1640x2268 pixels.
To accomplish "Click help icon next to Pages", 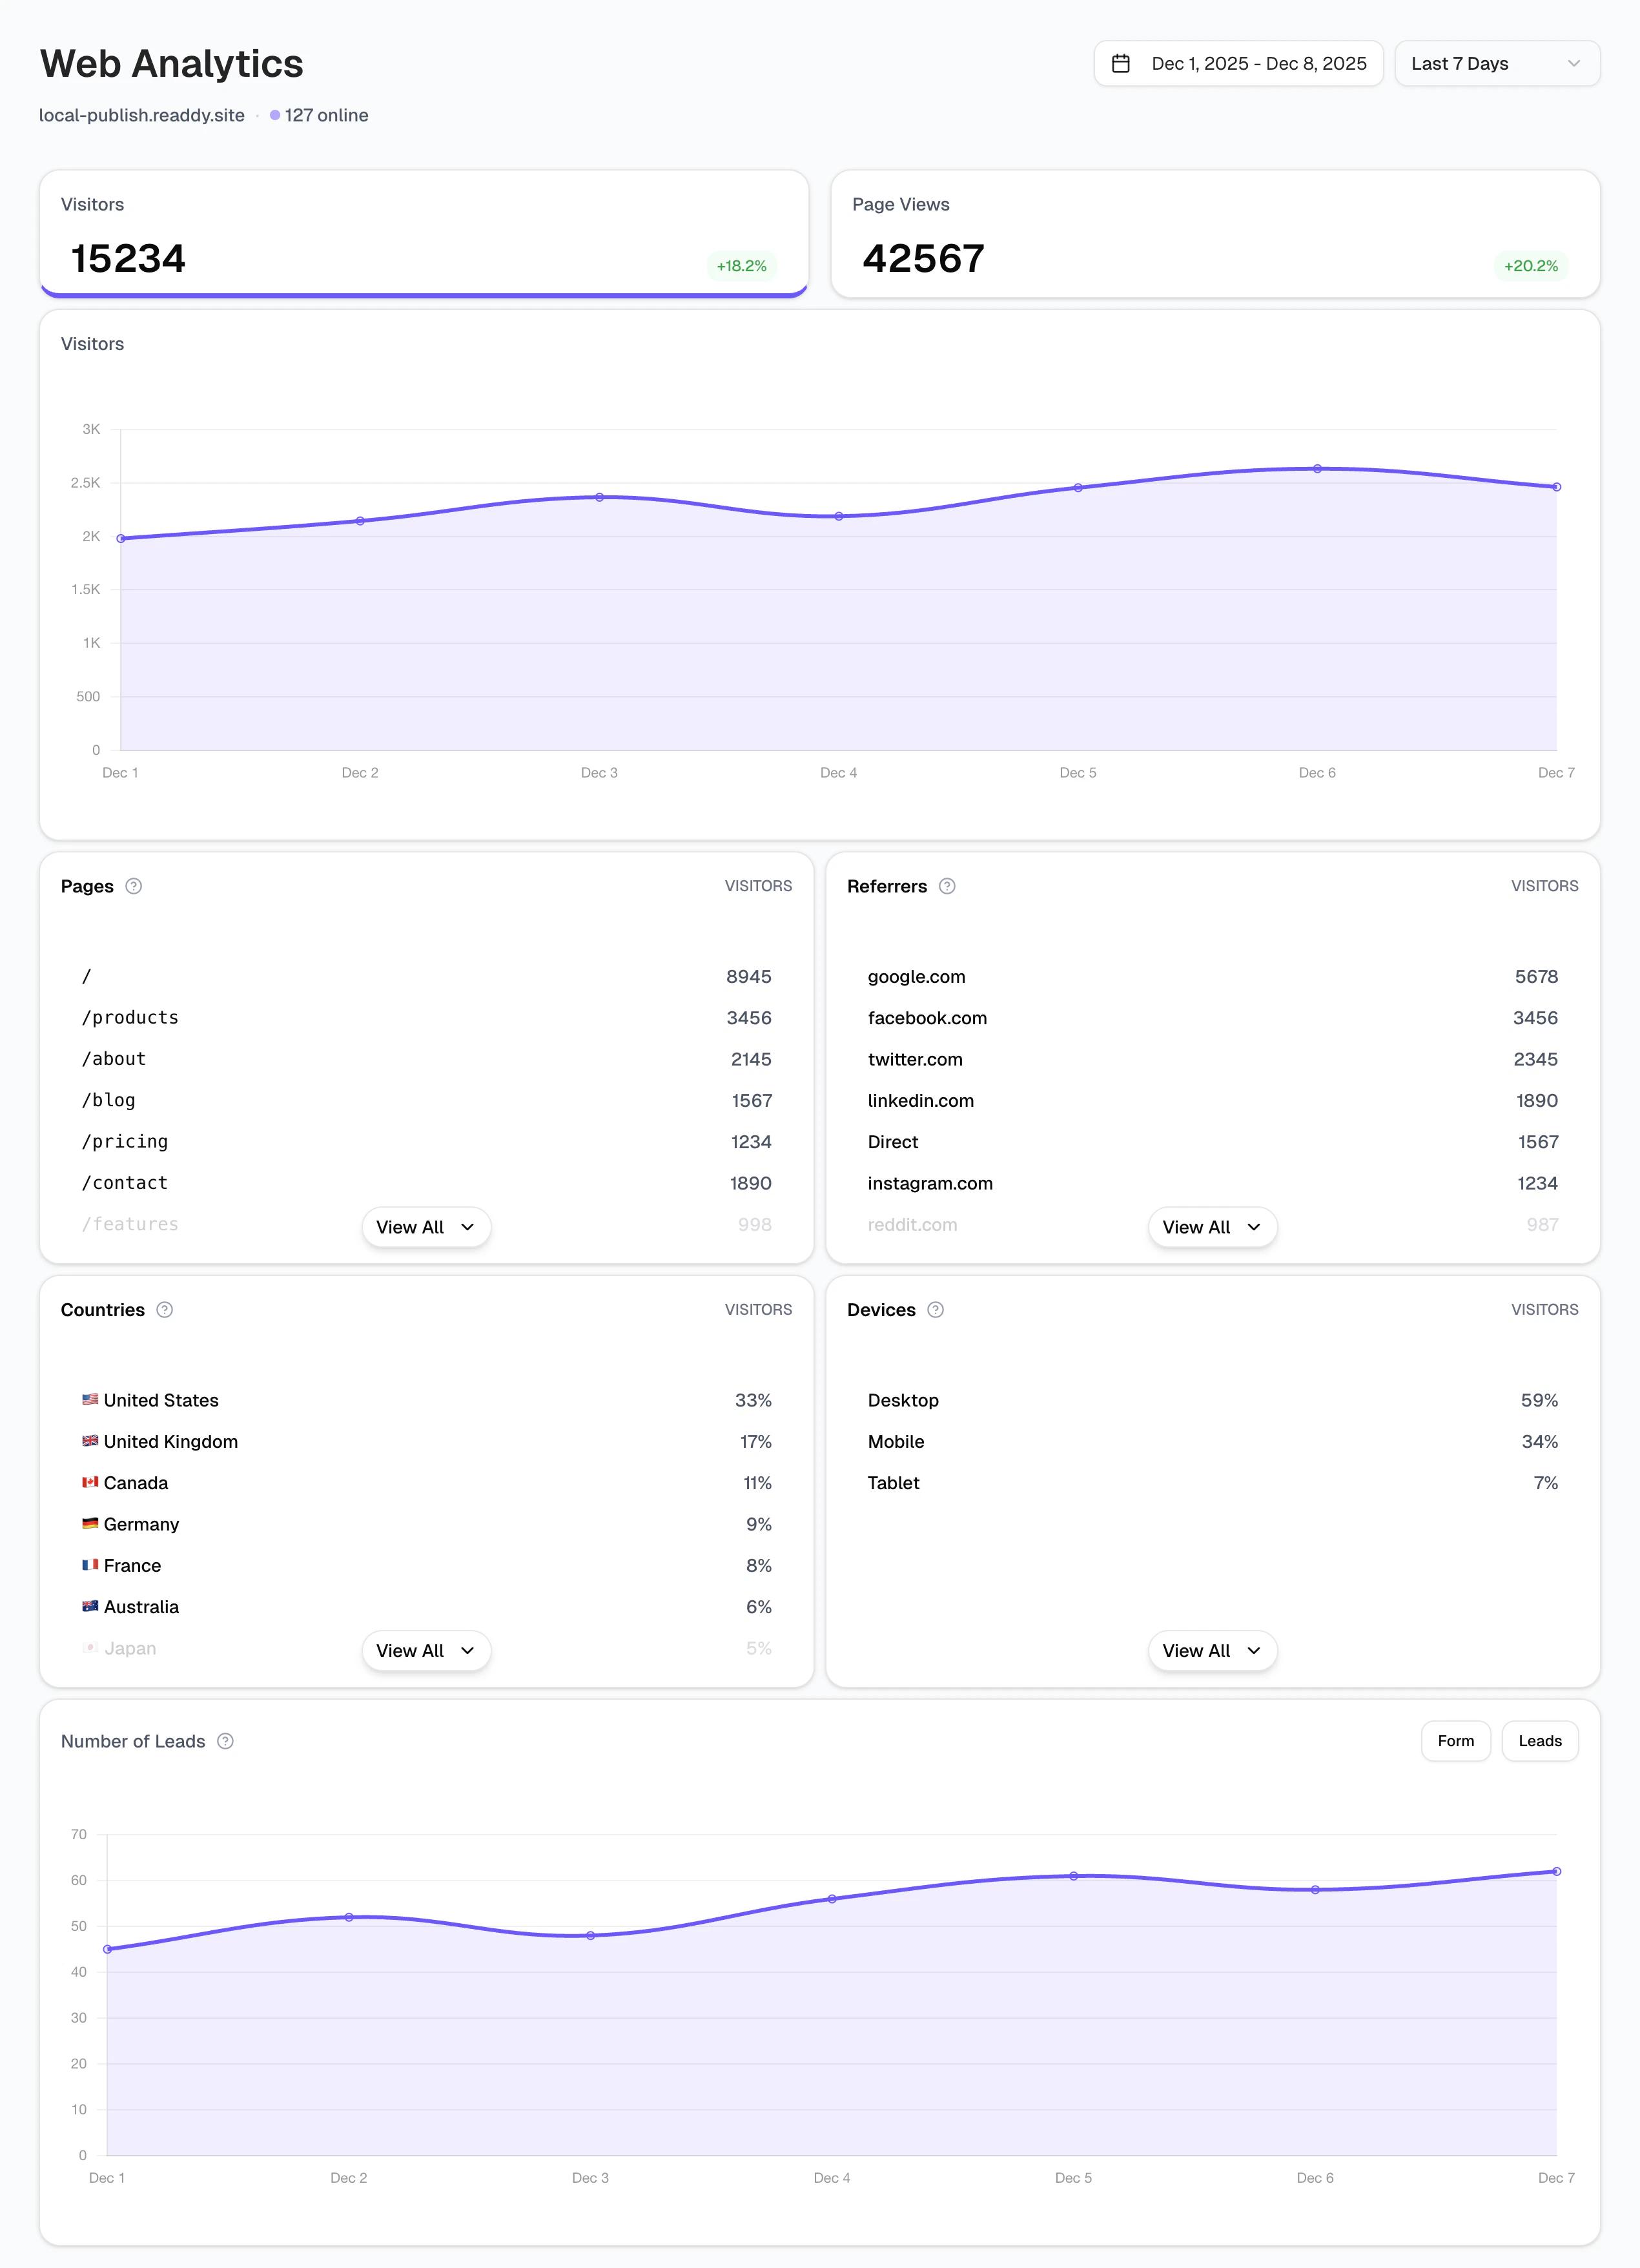I will click(x=133, y=886).
